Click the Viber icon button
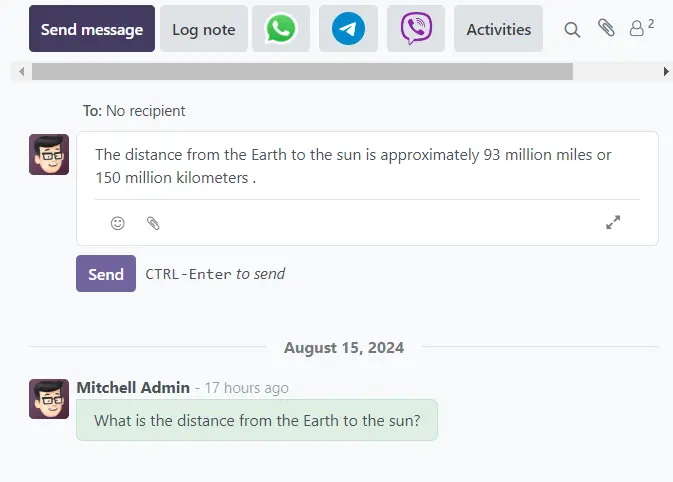Image resolution: width=673 pixels, height=482 pixels. [416, 29]
